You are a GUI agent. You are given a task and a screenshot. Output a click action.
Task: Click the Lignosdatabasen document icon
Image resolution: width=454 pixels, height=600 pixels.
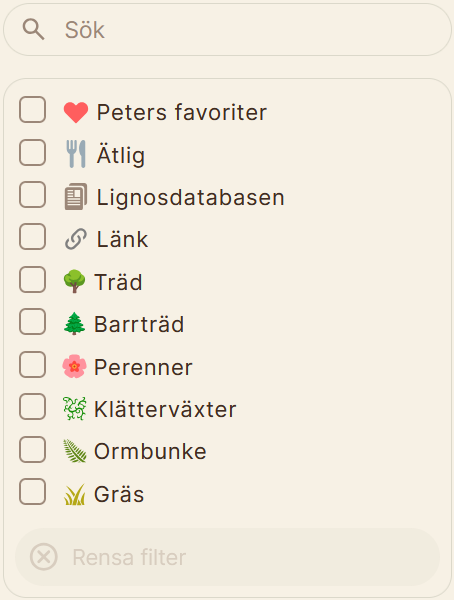(75, 197)
